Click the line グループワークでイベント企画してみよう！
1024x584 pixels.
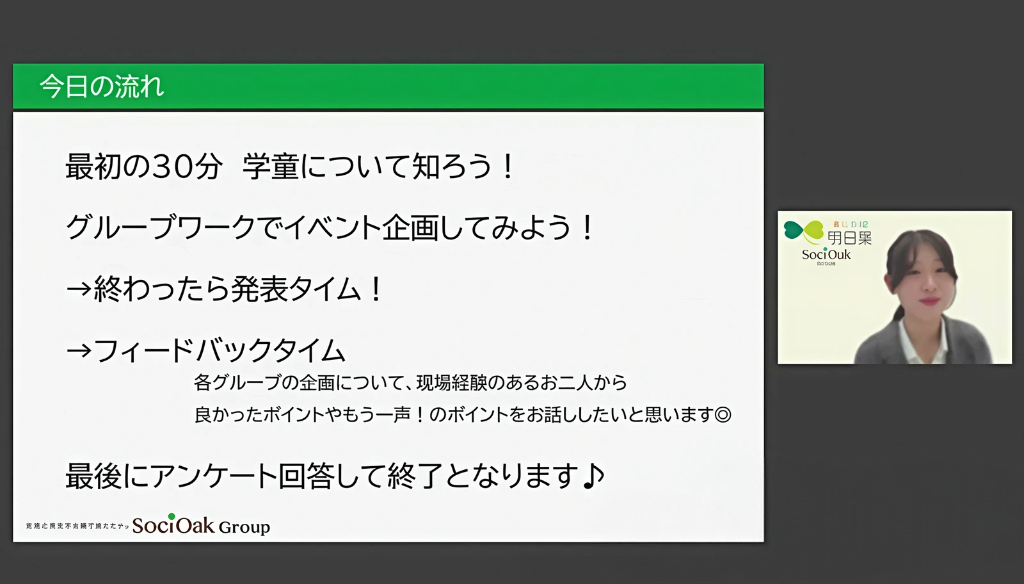tap(330, 228)
